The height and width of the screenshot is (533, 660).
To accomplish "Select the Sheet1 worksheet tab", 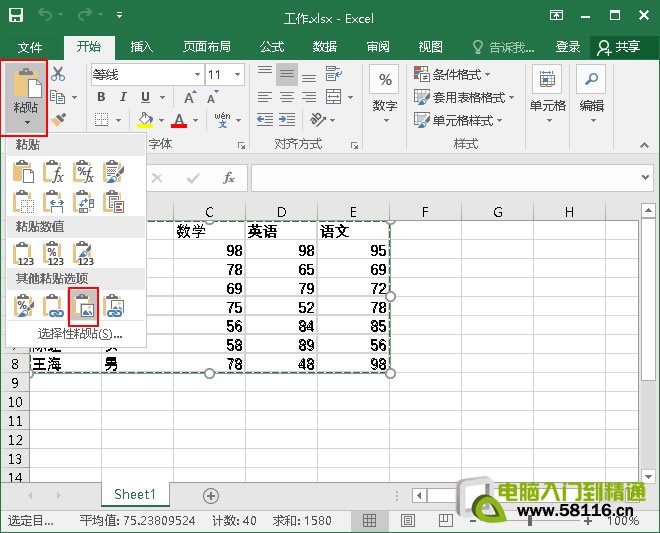I will pos(135,494).
